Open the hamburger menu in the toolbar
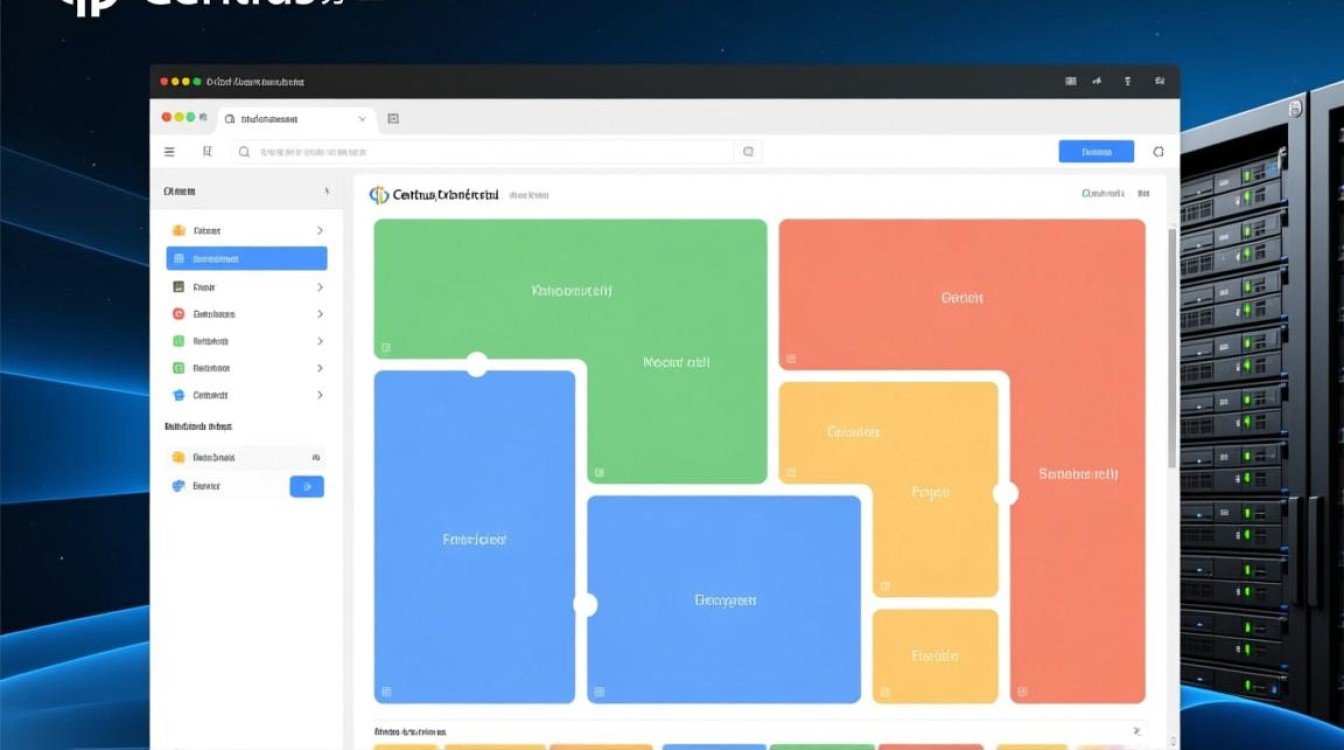The height and width of the screenshot is (750, 1344). coord(169,152)
